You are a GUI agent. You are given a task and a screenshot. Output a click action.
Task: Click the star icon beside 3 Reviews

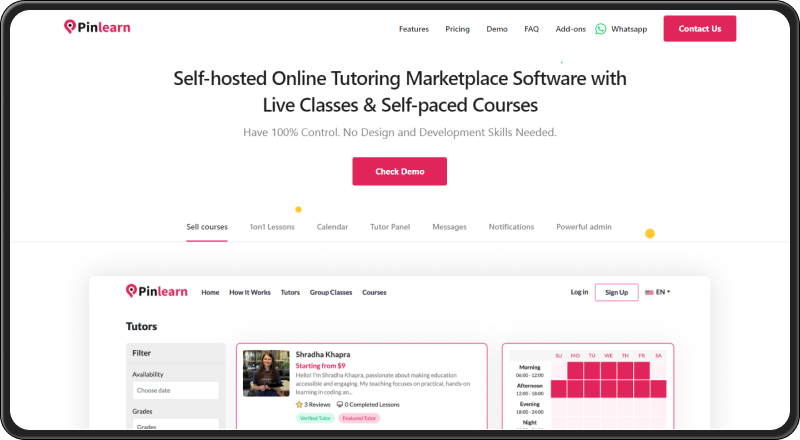click(300, 404)
